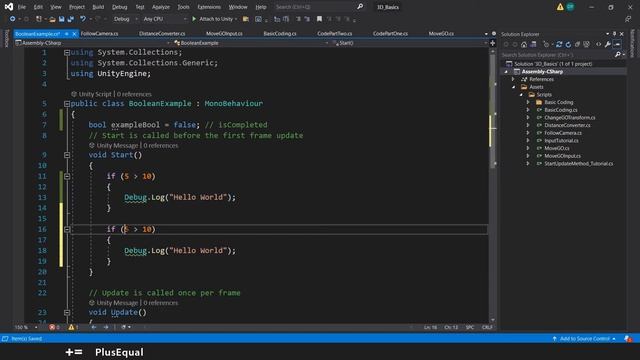The image size is (640, 360).
Task: Collapse the Assets folder node
Action: coord(514,87)
